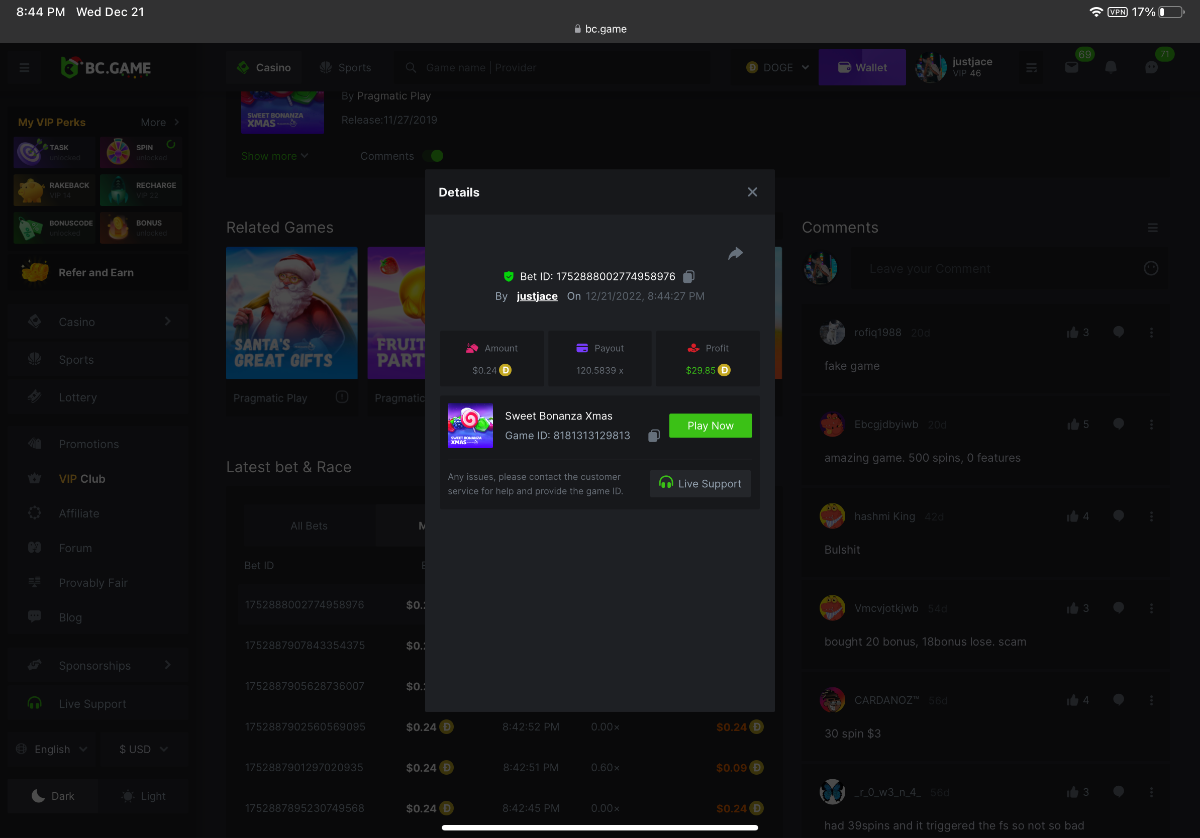Open the mail inbox icon
The height and width of the screenshot is (838, 1200).
1071,68
